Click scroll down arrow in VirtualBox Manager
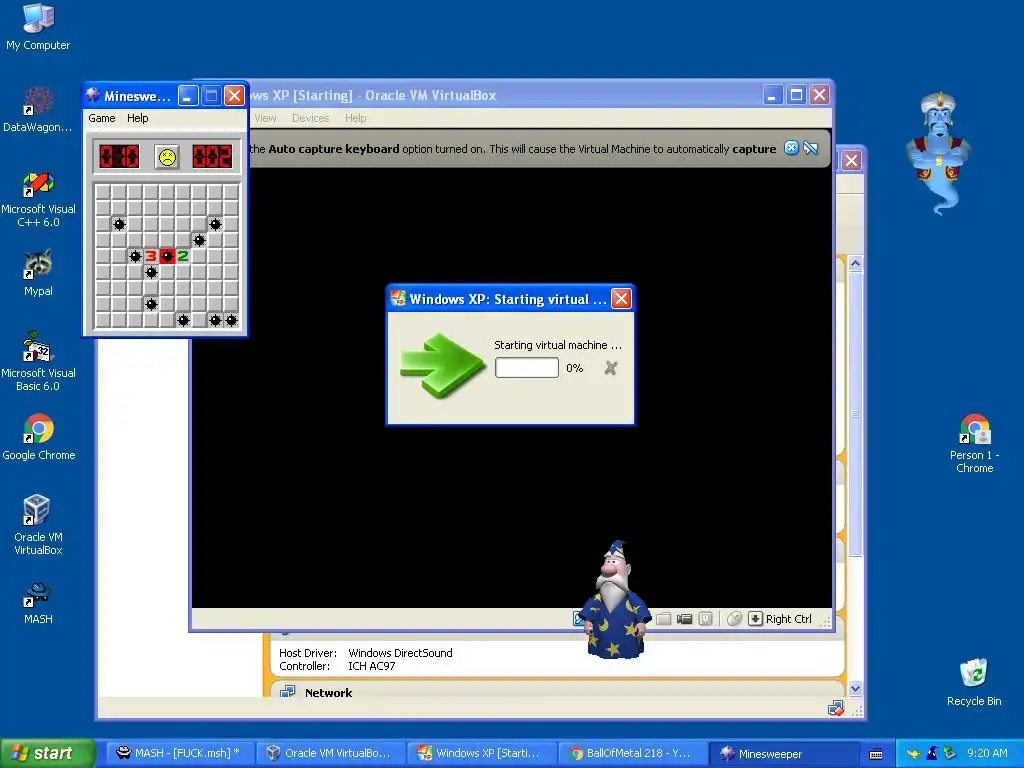The image size is (1024, 768). click(856, 688)
